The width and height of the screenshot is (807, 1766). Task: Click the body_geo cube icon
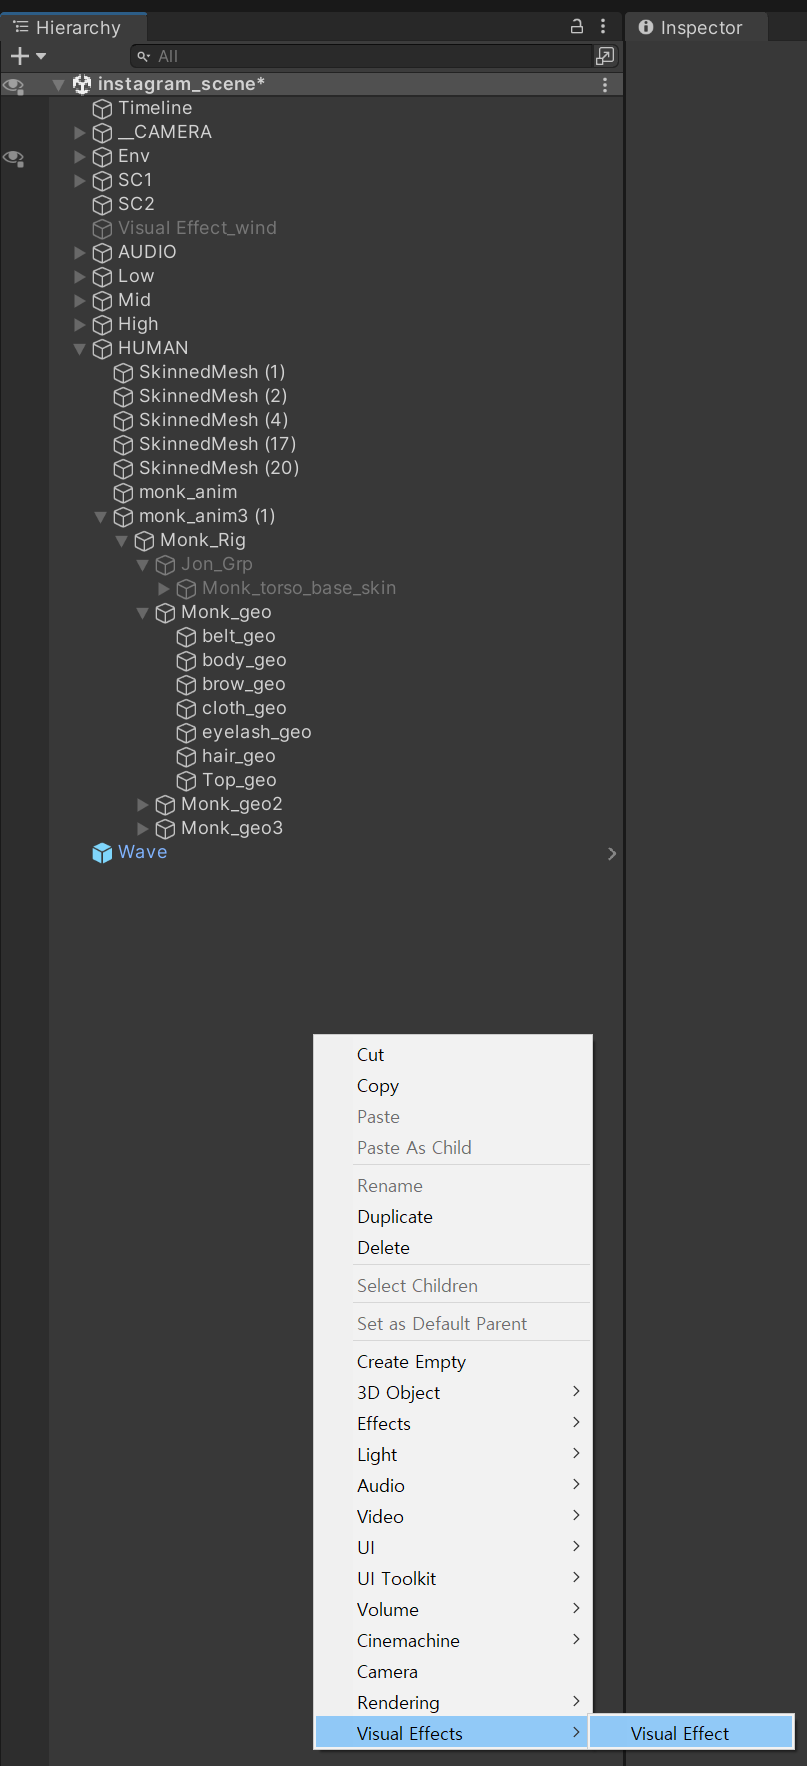tap(186, 660)
